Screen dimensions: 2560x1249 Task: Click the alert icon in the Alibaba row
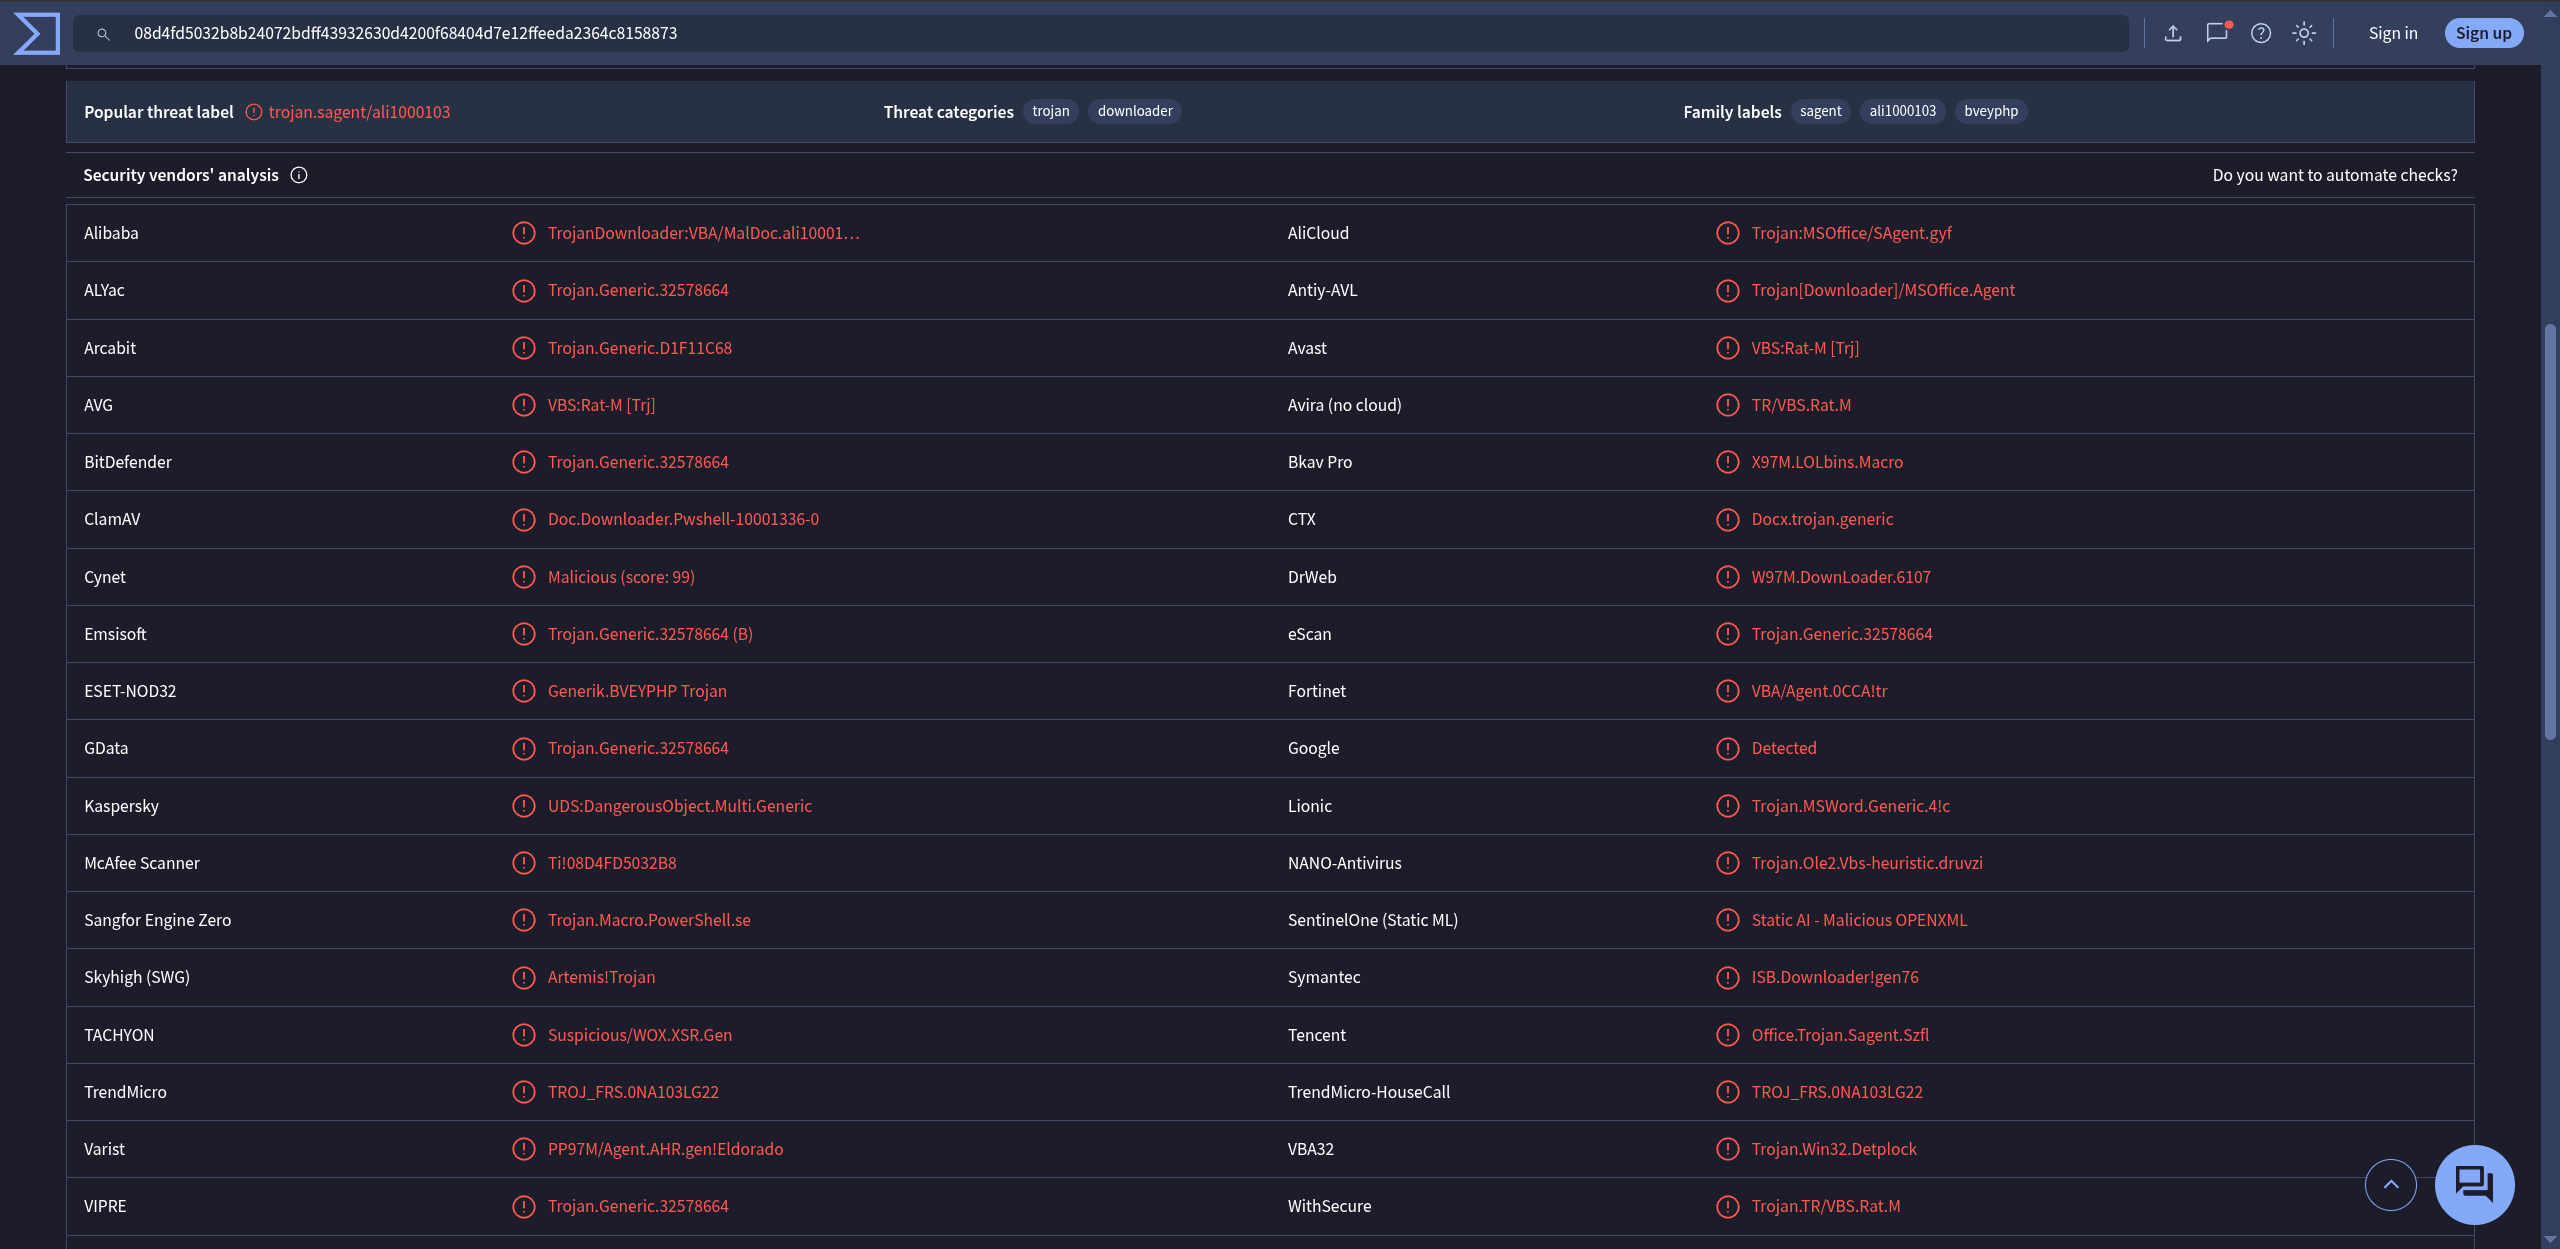click(524, 233)
